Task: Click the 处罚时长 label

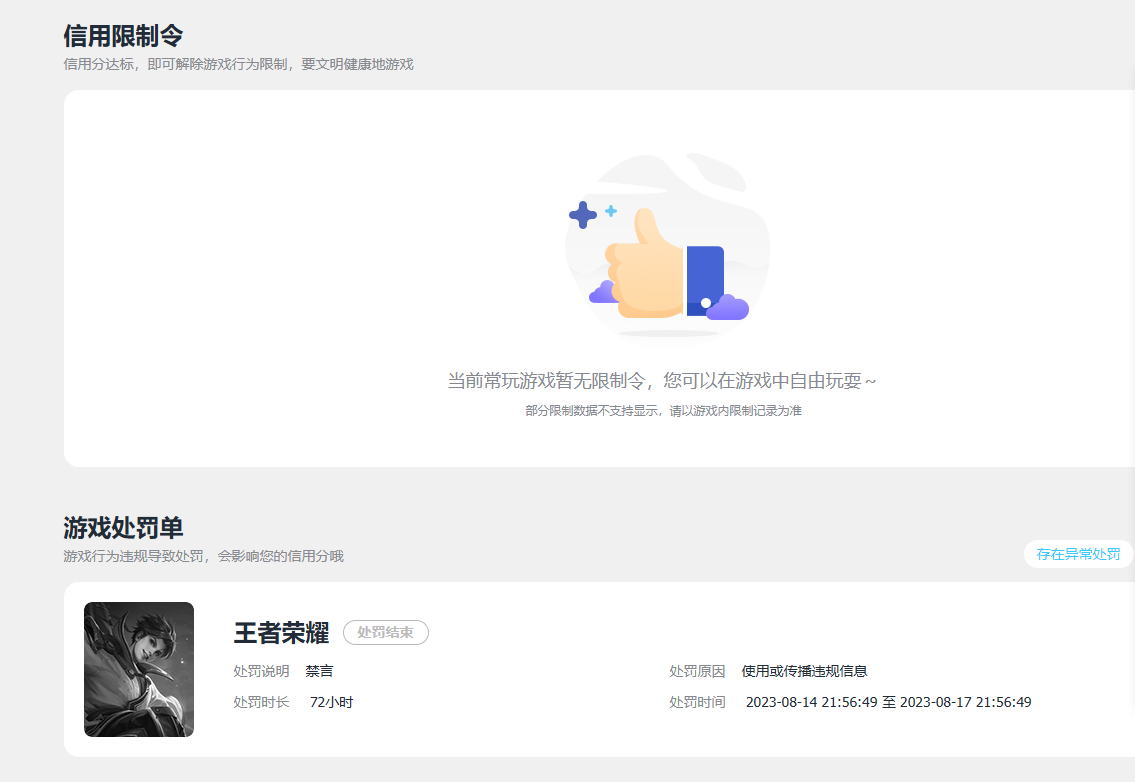Action: point(261,702)
